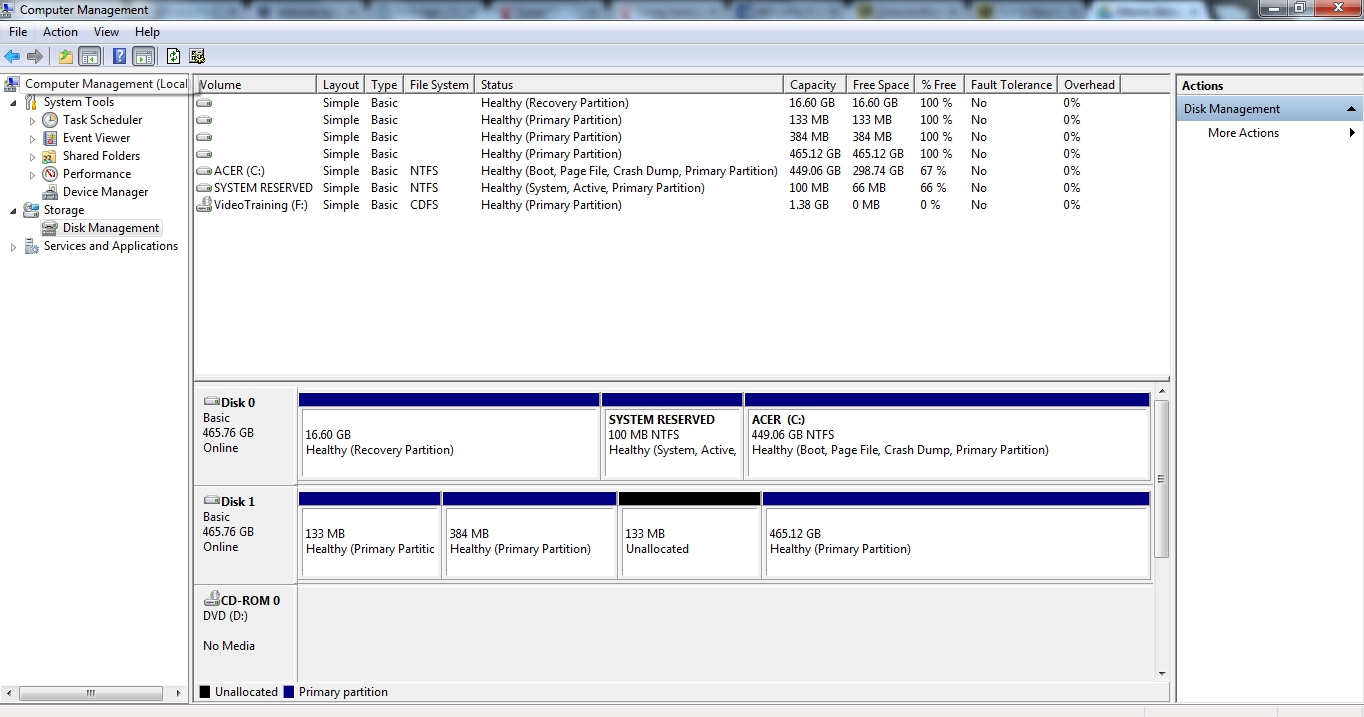
Task: Click the Performance gauge icon in tree
Action: 50,174
